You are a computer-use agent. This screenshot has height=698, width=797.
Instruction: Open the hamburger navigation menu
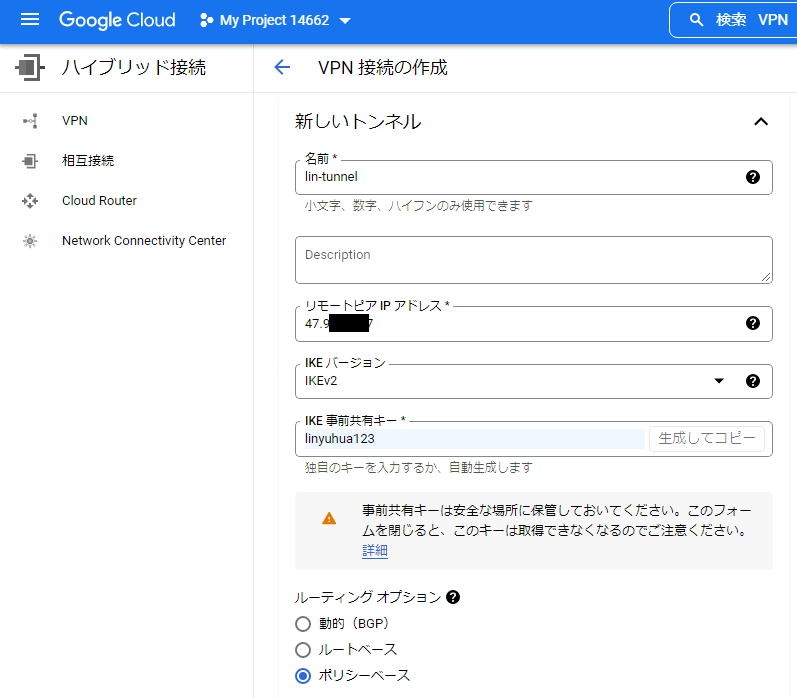click(30, 20)
